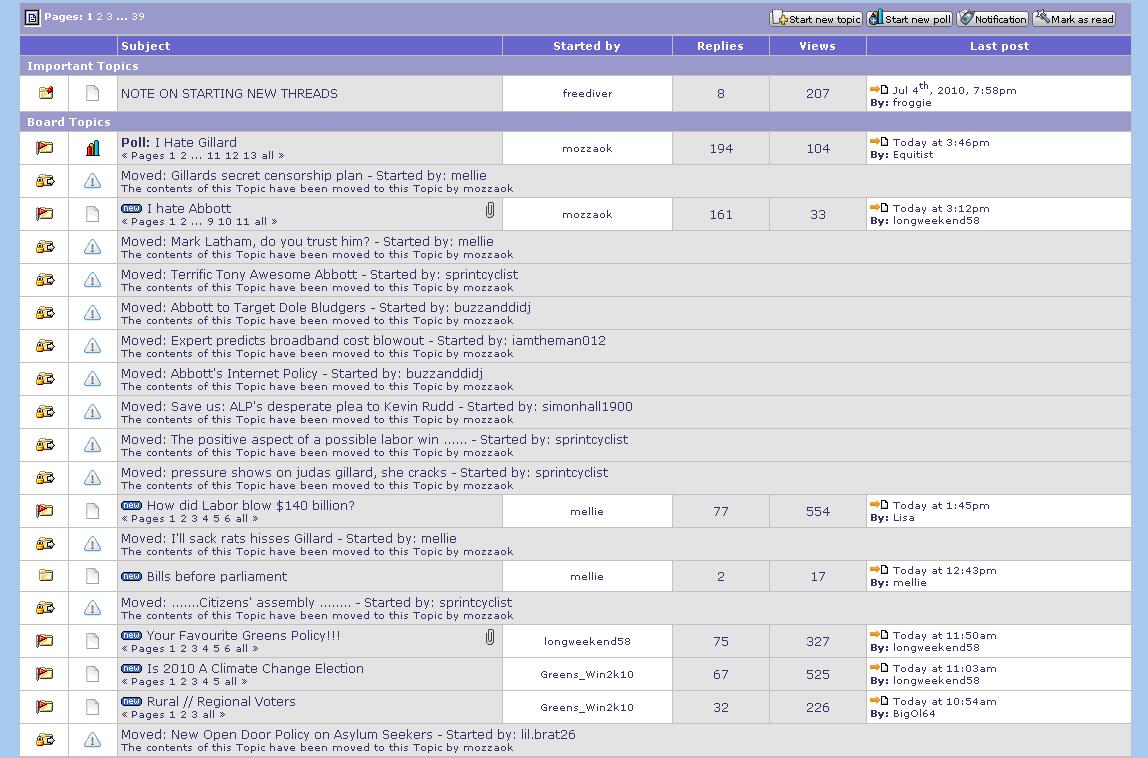Screen dimensions: 1148x758
Task: Open page 11 of I hate Abbott thread
Action: point(244,222)
